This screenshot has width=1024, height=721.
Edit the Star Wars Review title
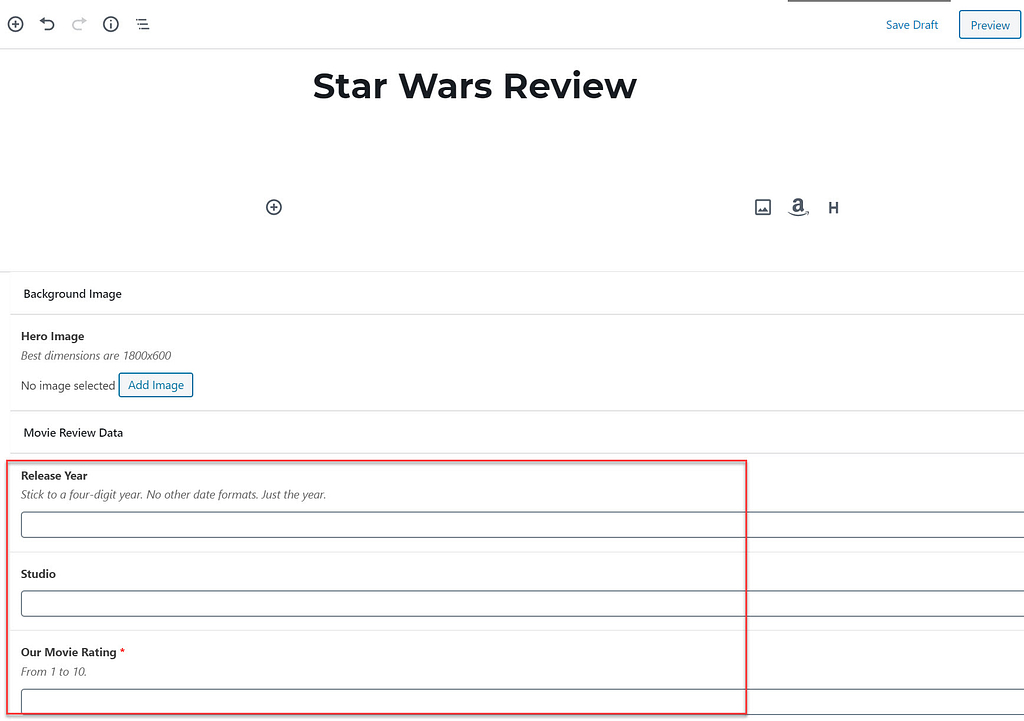(x=475, y=86)
